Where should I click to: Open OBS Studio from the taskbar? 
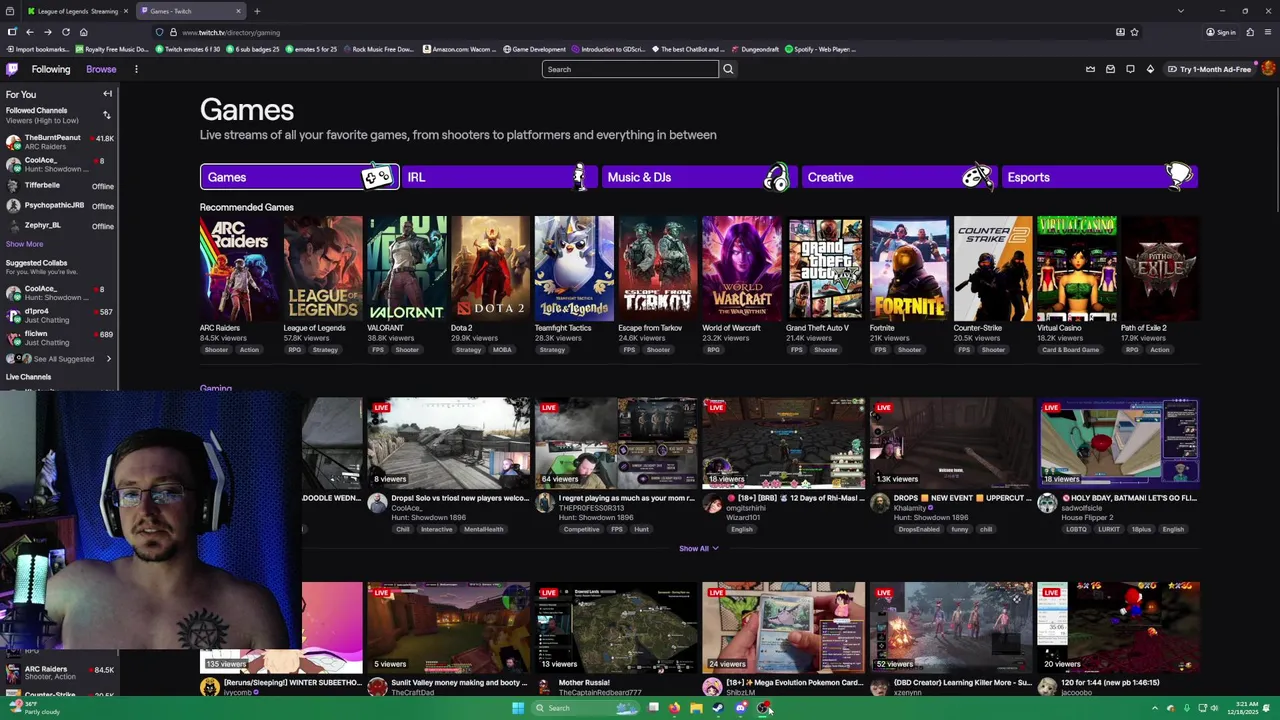coord(763,708)
